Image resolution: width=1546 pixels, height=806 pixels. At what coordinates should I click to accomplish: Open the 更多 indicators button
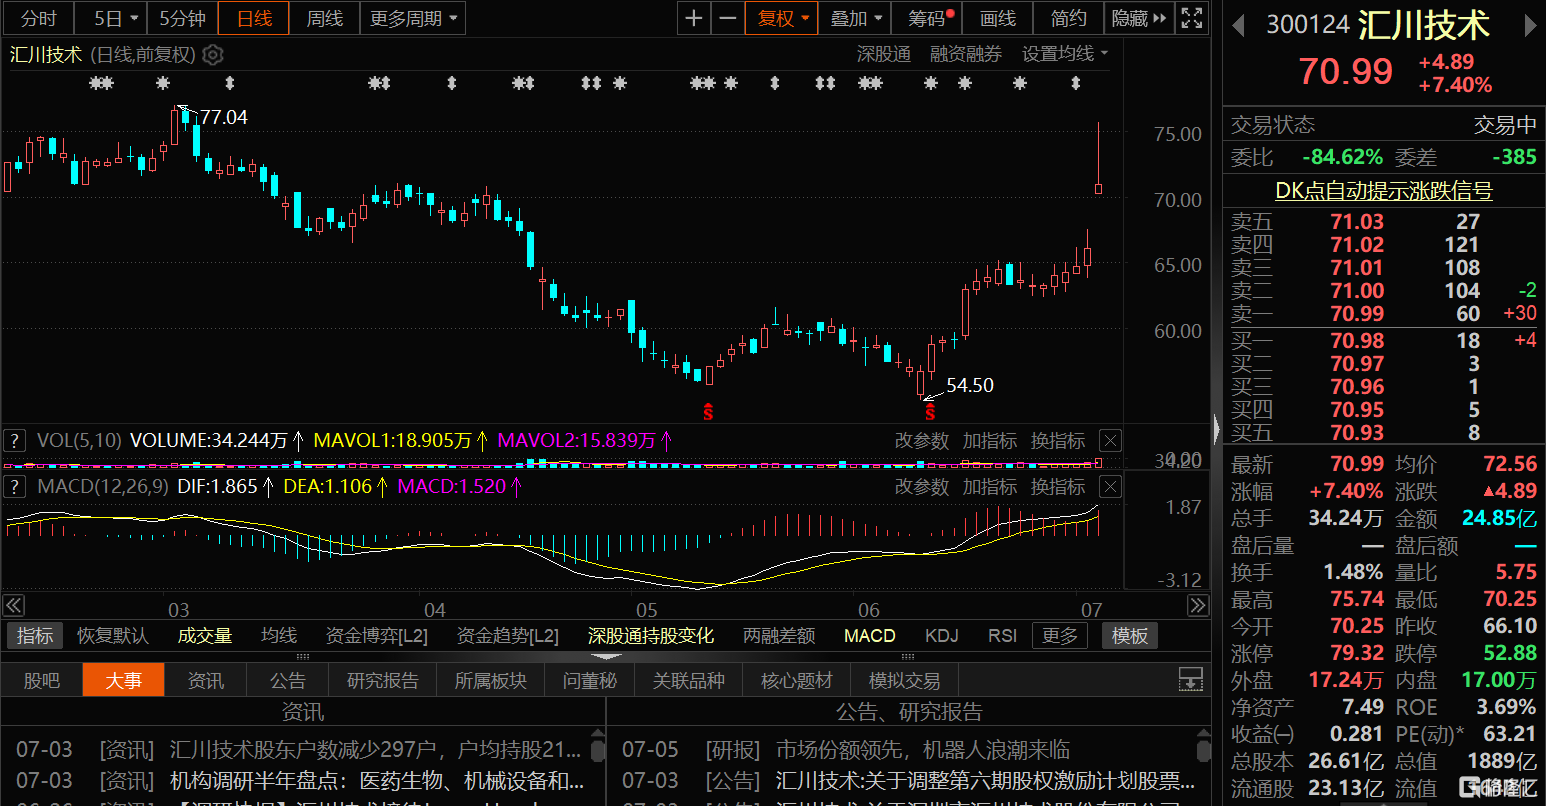[1060, 635]
